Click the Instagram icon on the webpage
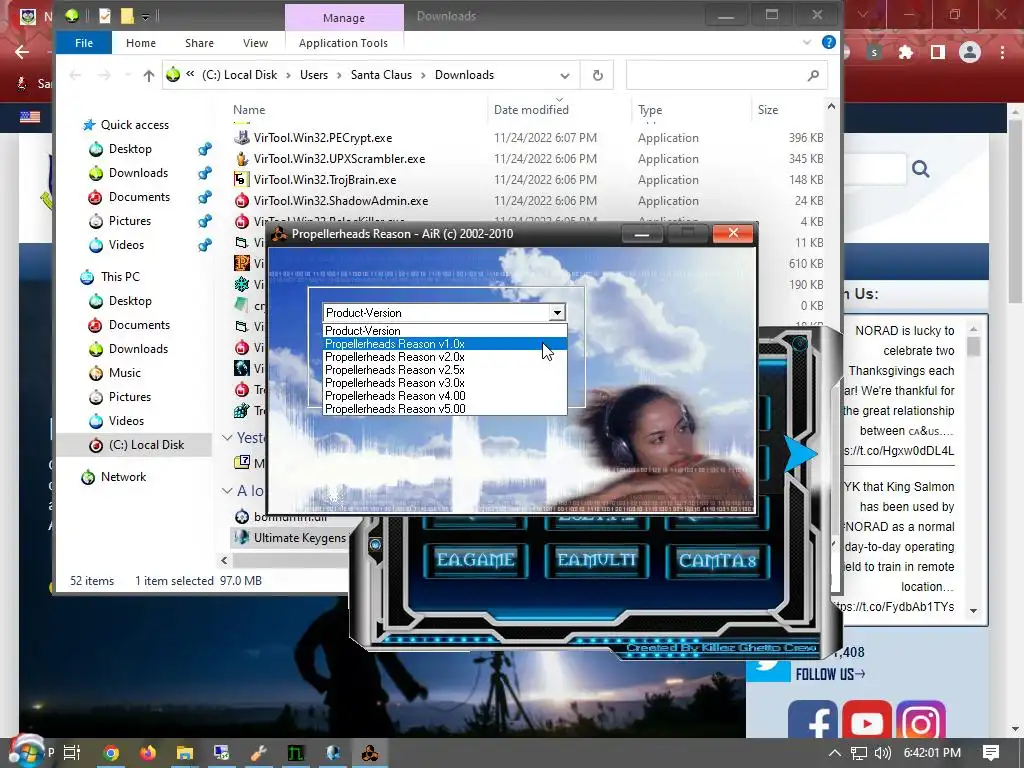 (921, 722)
